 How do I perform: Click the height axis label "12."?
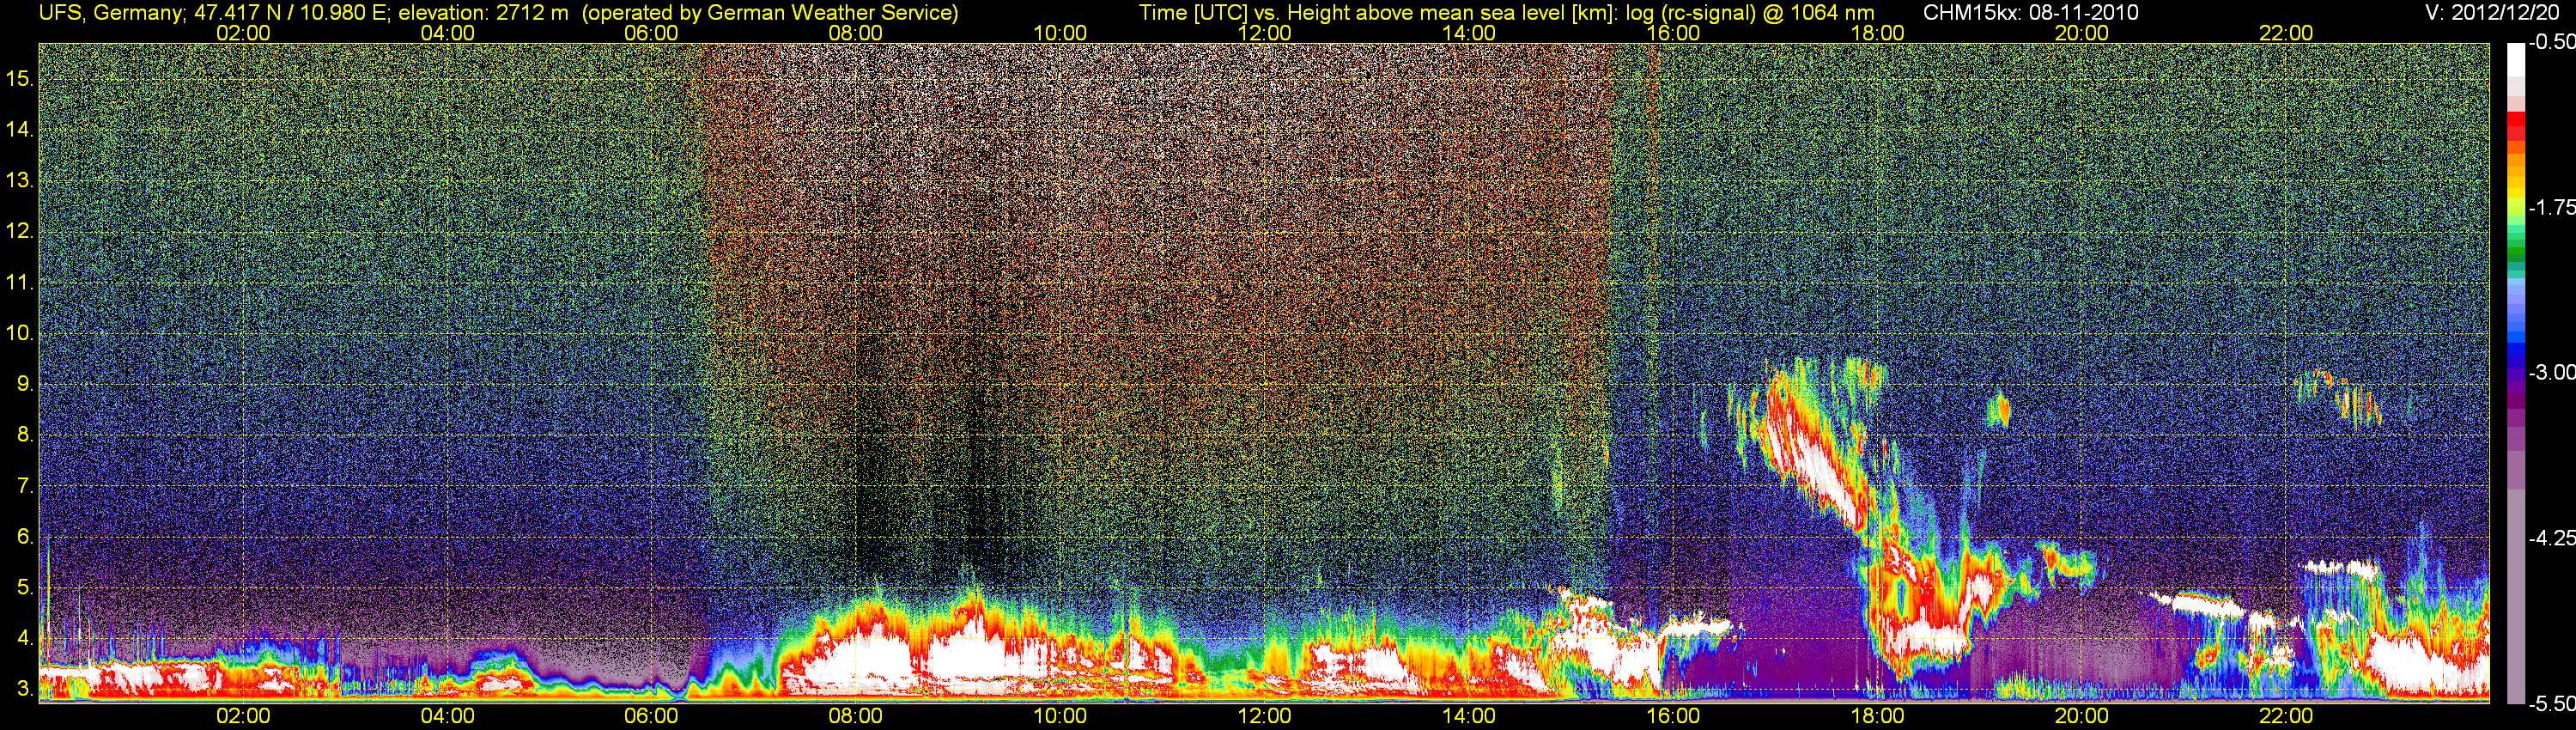pyautogui.click(x=20, y=231)
